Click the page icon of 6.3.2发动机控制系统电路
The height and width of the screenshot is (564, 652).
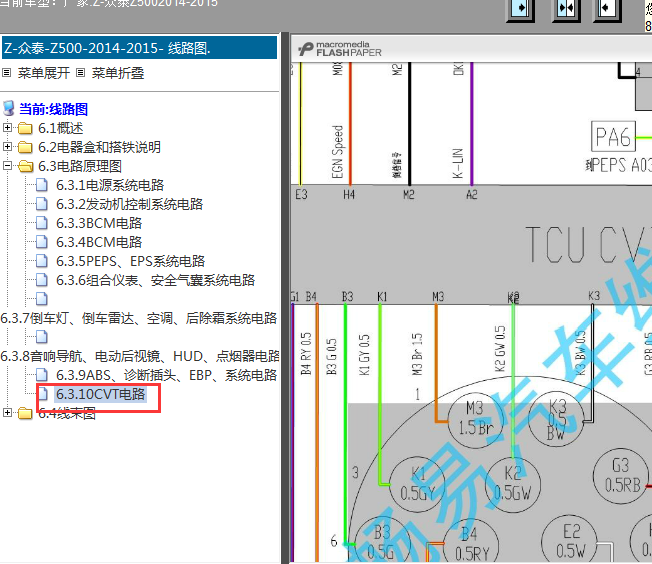[42, 204]
